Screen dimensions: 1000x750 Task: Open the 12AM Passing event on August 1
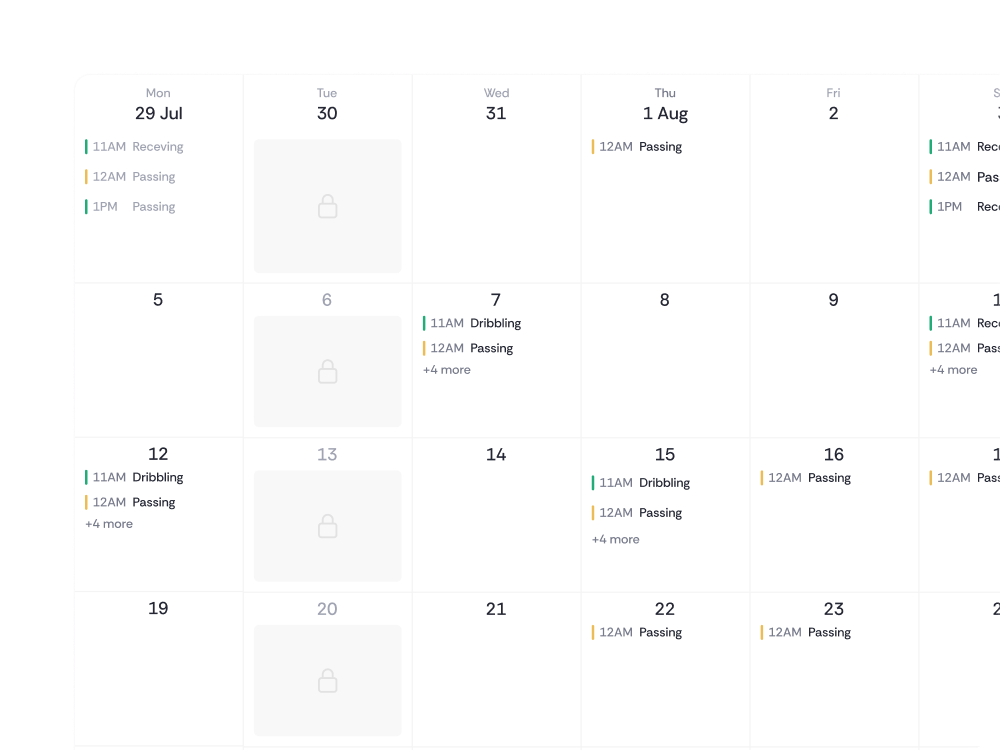click(642, 146)
